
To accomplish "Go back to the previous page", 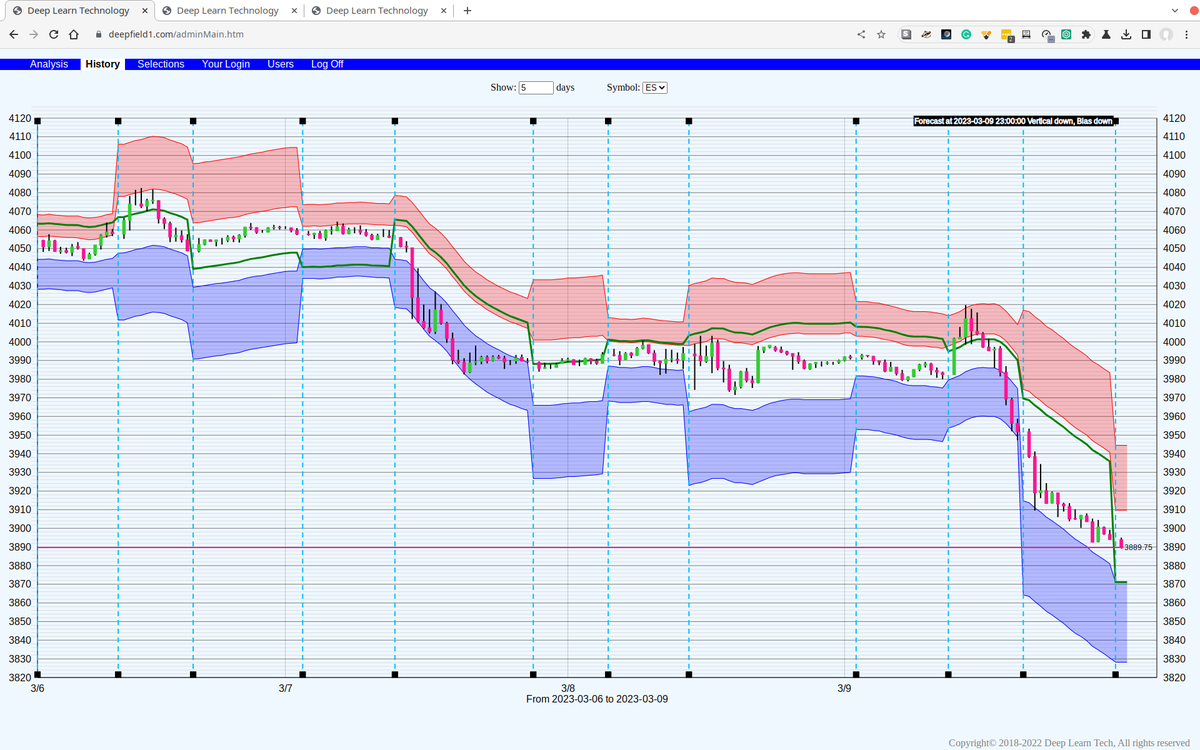I will 13,34.
